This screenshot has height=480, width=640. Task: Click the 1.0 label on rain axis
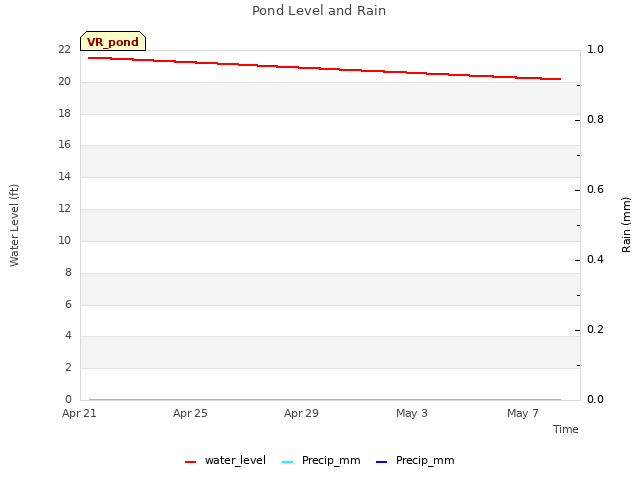[x=595, y=49]
